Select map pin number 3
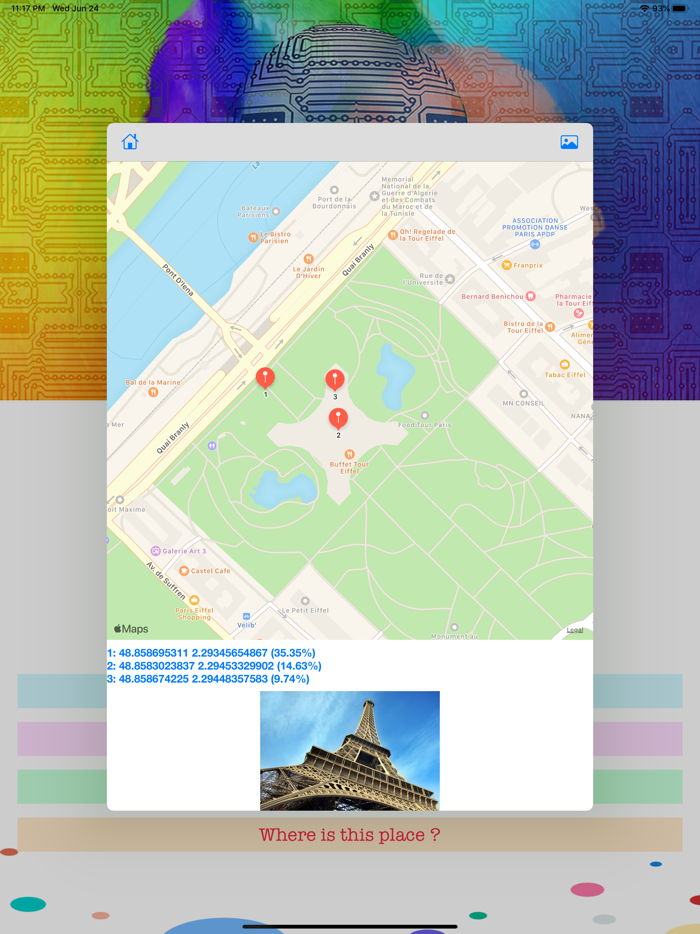Viewport: 700px width, 934px height. [x=335, y=381]
